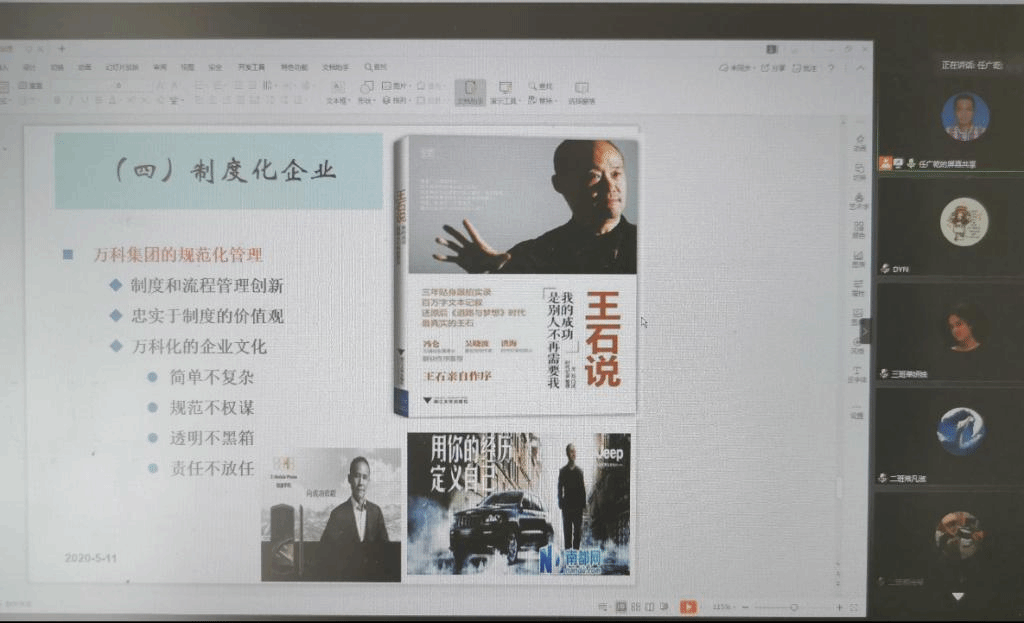Select the bullet 忠实于制度的价值观
The image size is (1024, 623).
click(x=208, y=316)
